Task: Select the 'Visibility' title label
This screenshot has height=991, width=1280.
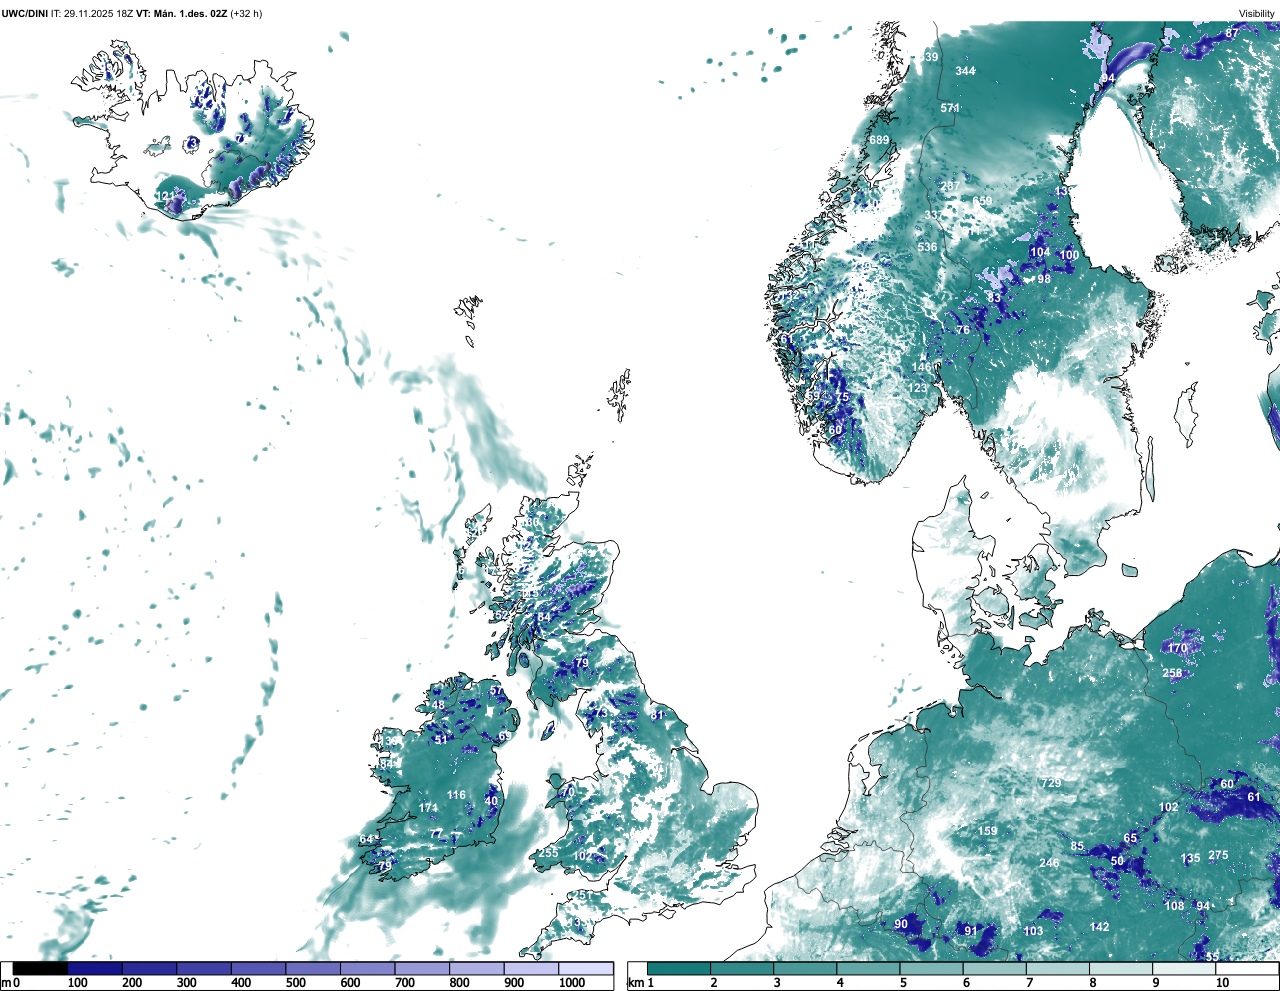Action: [1257, 14]
